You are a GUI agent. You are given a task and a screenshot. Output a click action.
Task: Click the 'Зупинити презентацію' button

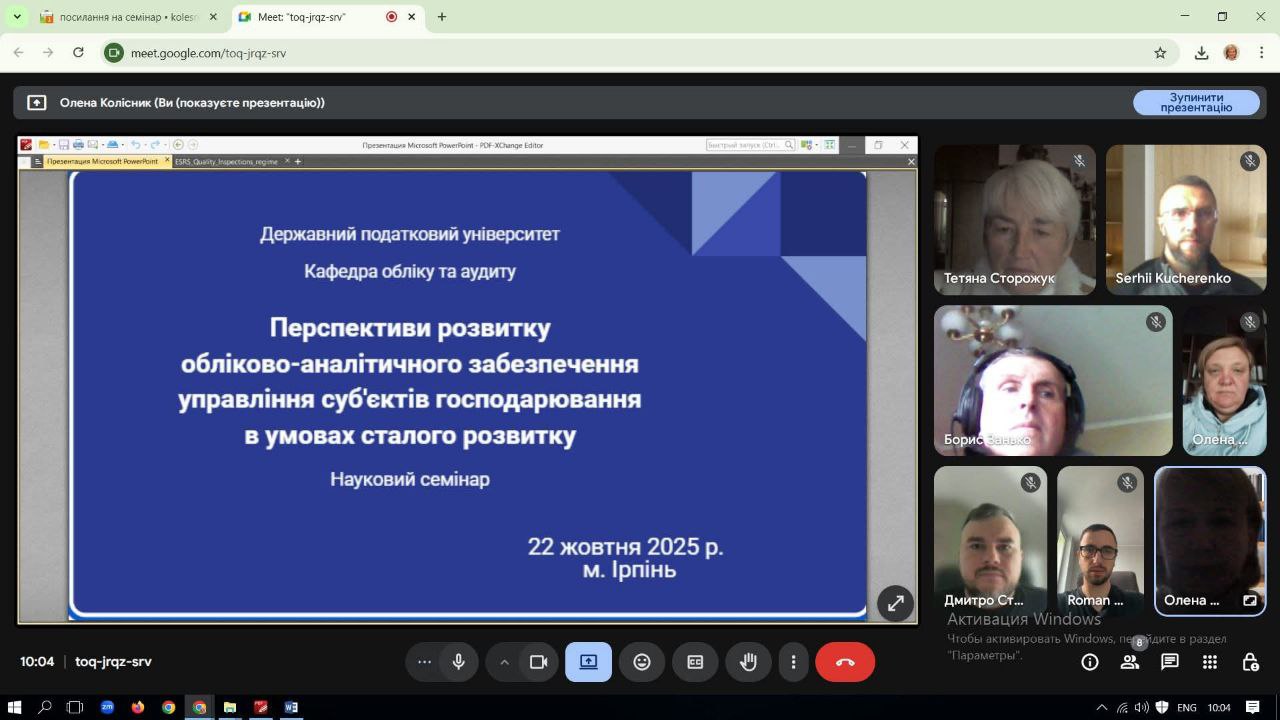pyautogui.click(x=1196, y=102)
